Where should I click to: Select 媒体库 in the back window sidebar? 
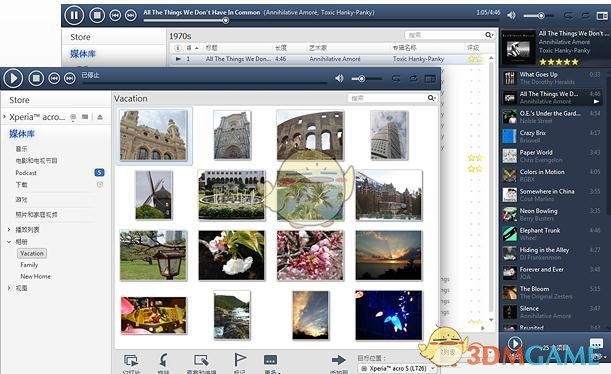click(x=83, y=53)
